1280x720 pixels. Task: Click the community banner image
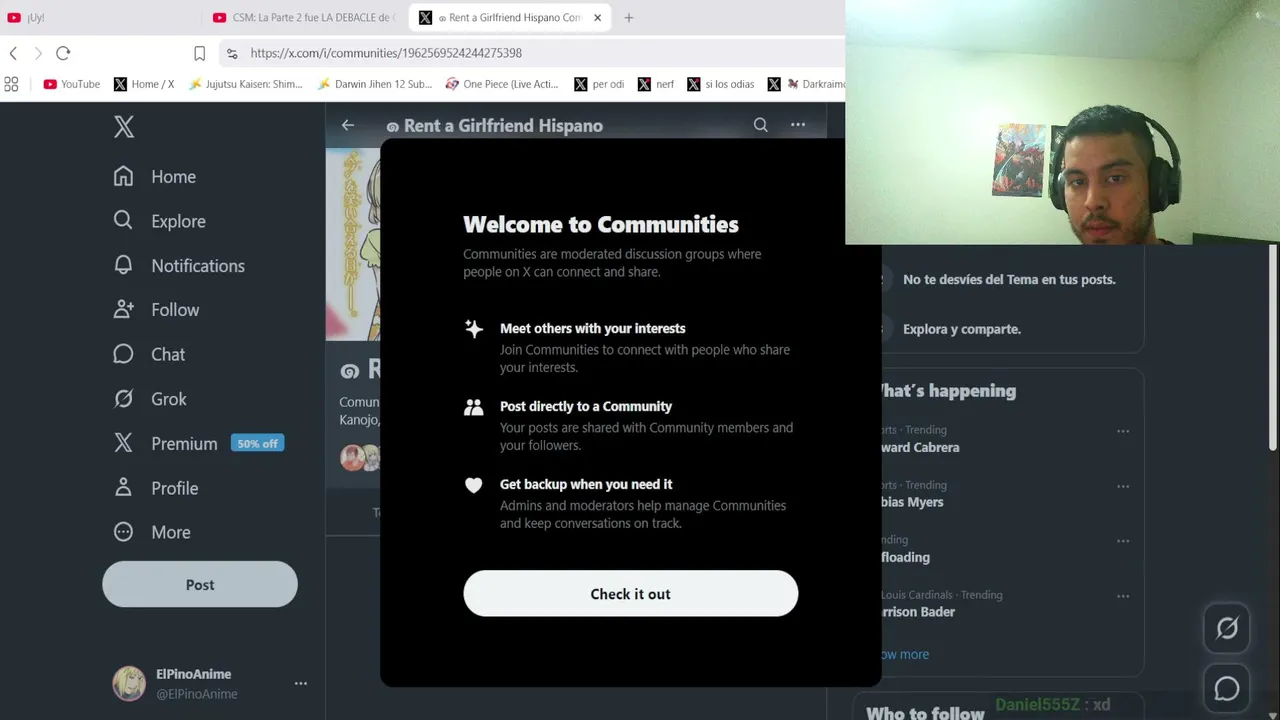coord(353,245)
